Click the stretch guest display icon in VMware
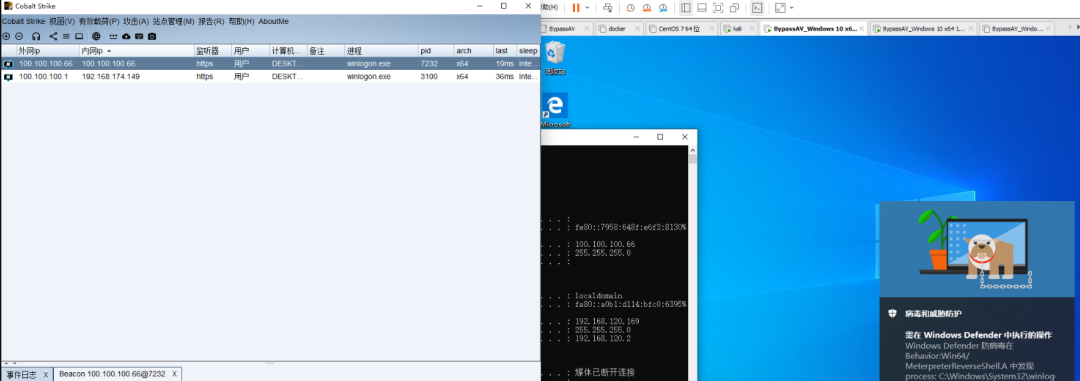The width and height of the screenshot is (1080, 381). 780,8
